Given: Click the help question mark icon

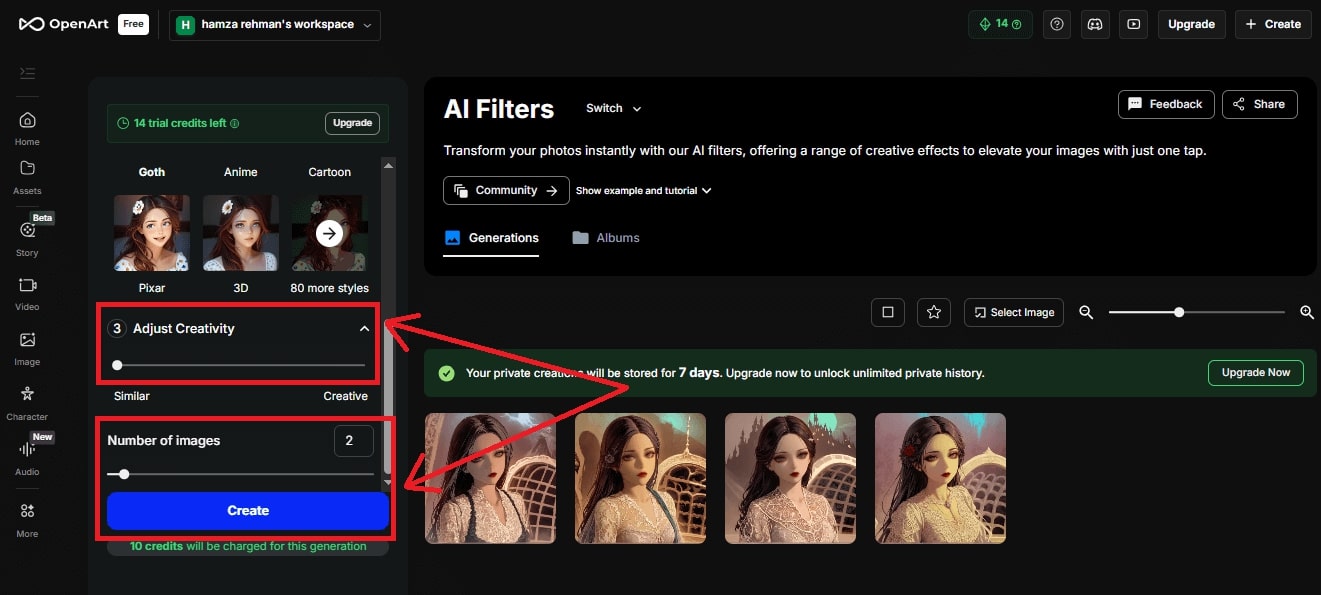Looking at the screenshot, I should [1057, 24].
